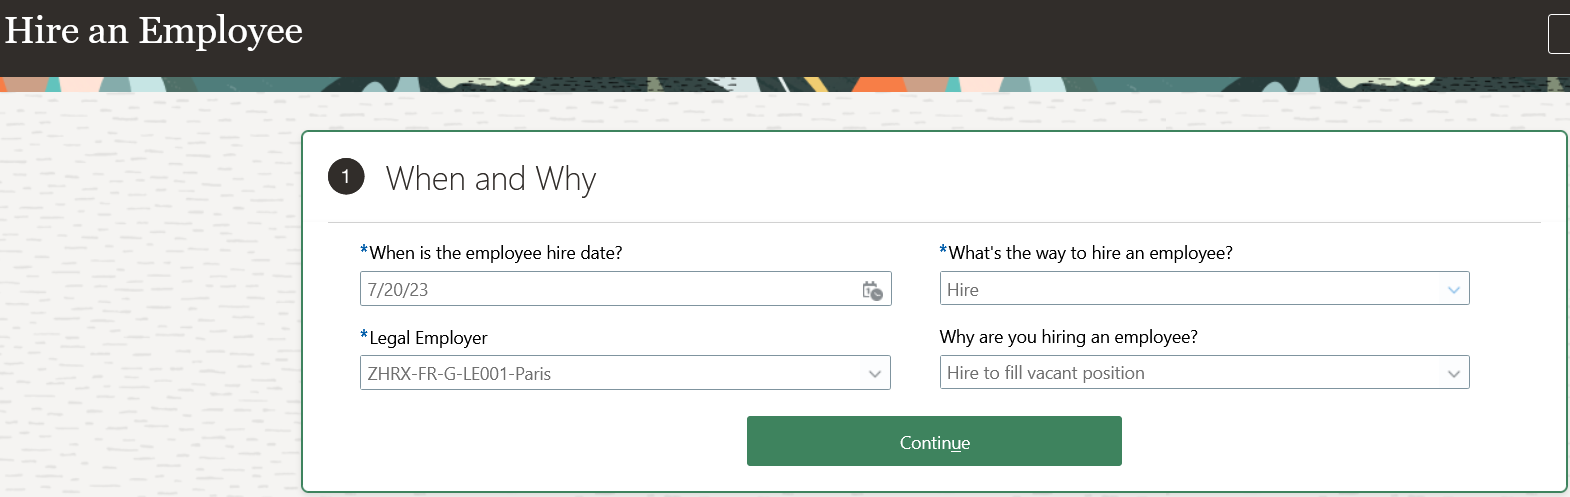Open the way to hire dropdown arrow
This screenshot has width=1570, height=497.
[x=1454, y=290]
